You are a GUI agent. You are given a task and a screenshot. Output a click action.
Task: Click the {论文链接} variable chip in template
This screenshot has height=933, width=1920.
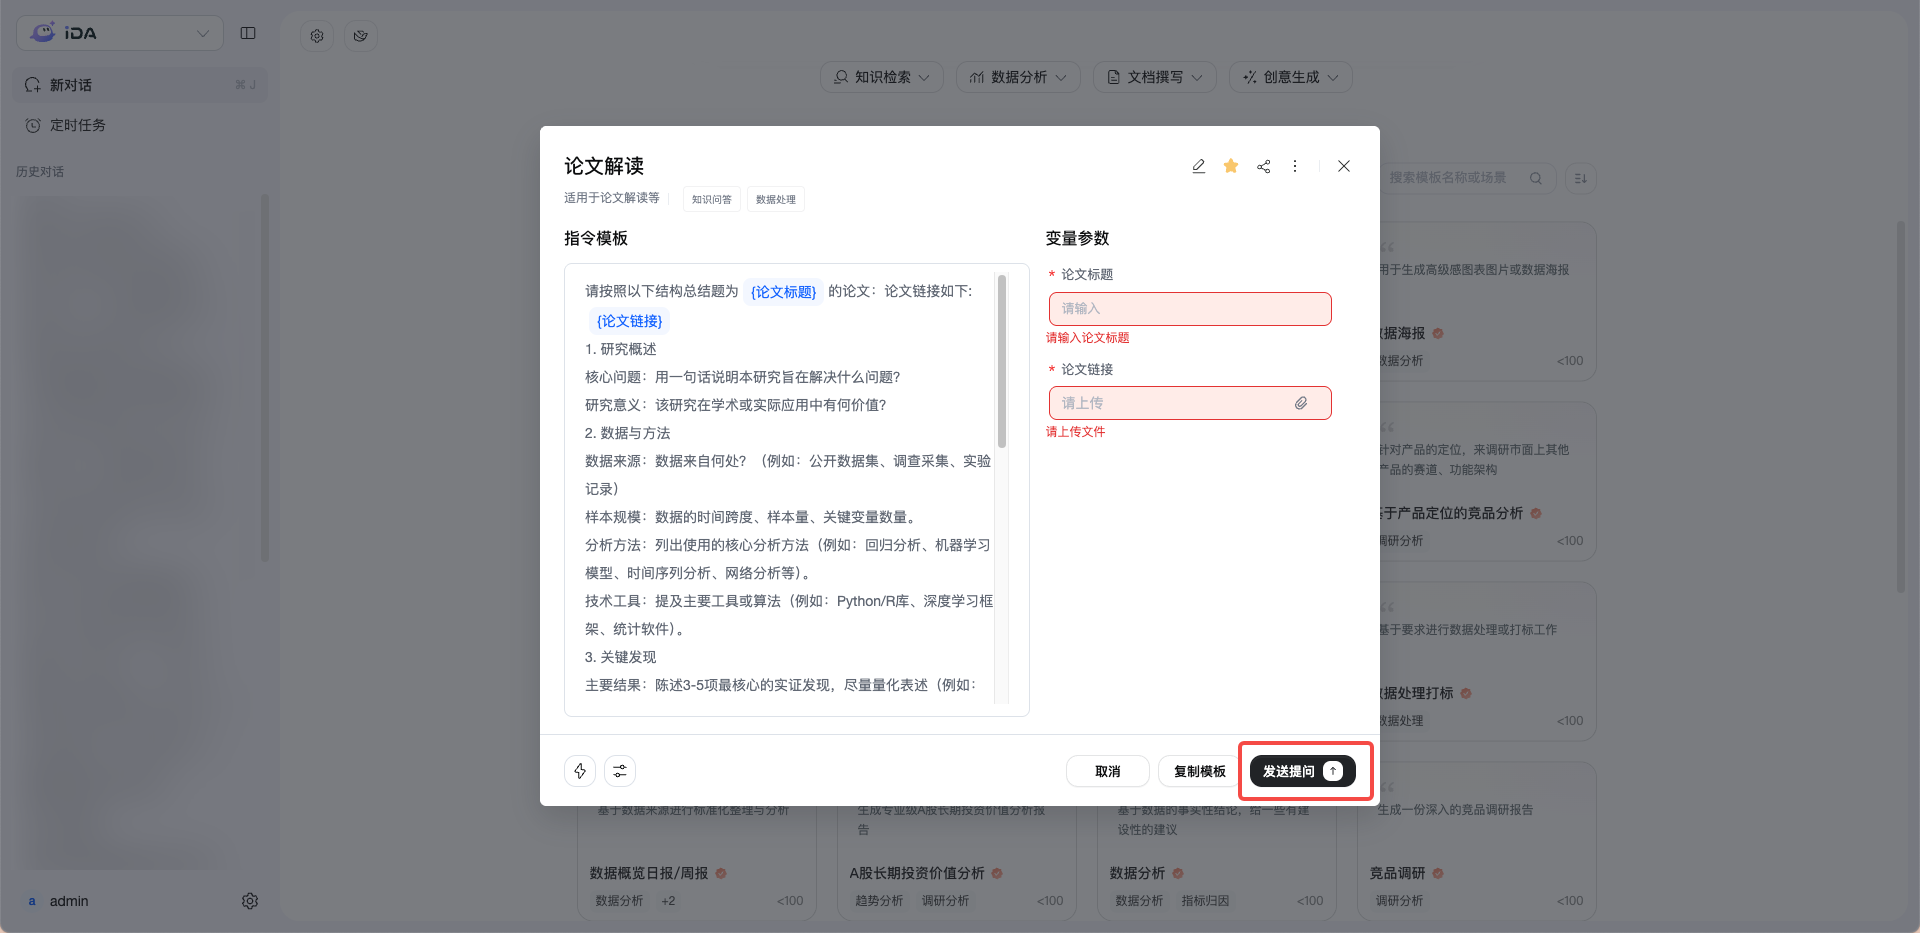pos(630,321)
